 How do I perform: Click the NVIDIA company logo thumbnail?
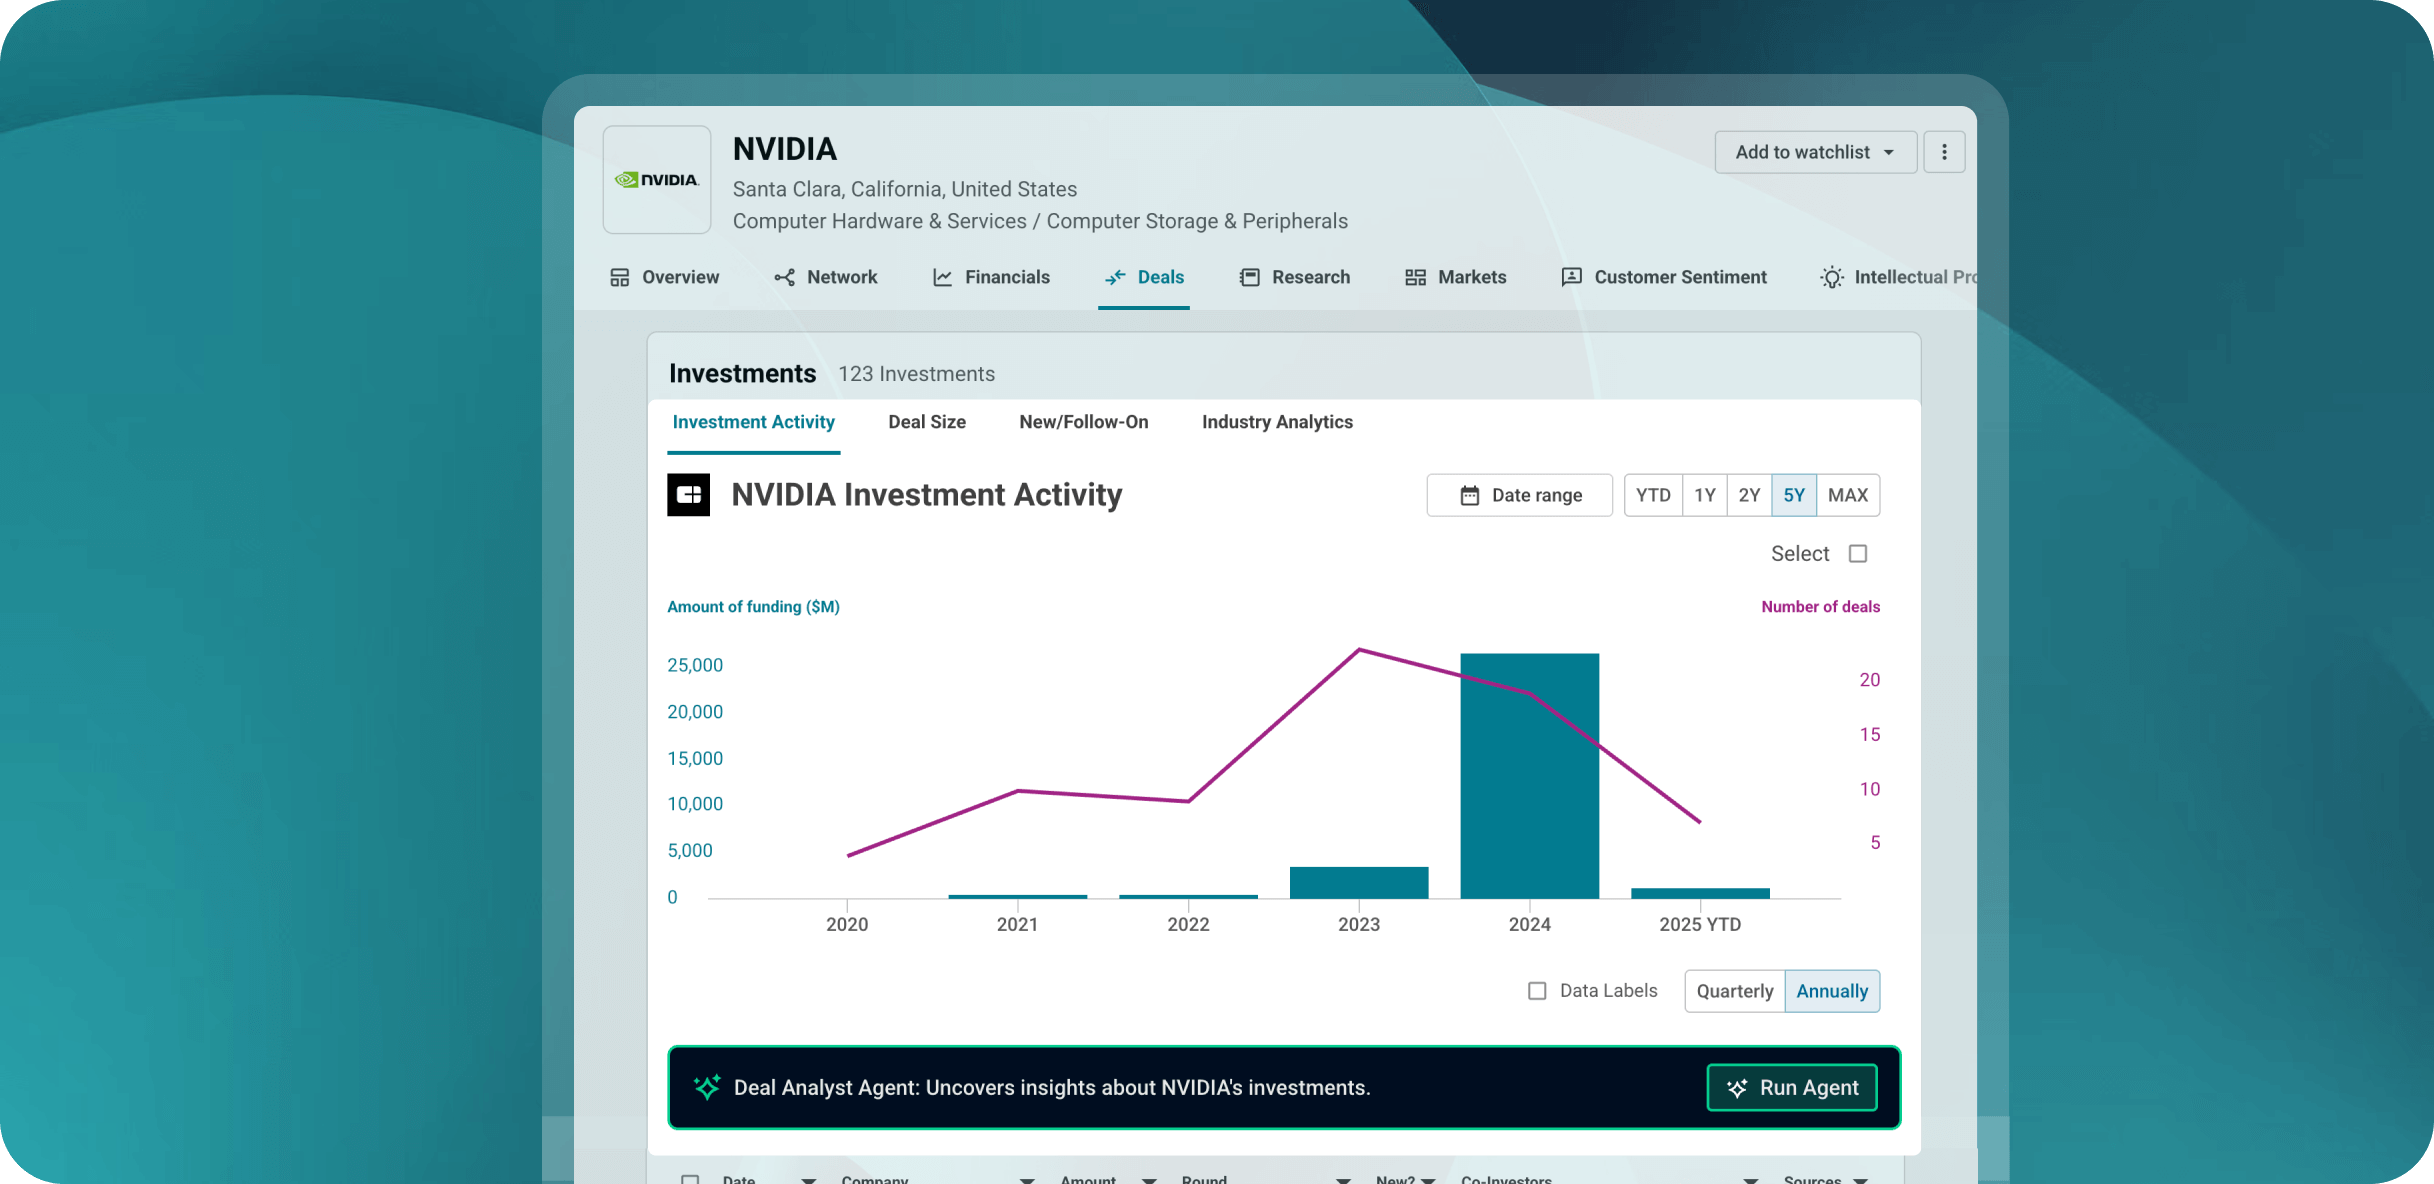tap(656, 180)
